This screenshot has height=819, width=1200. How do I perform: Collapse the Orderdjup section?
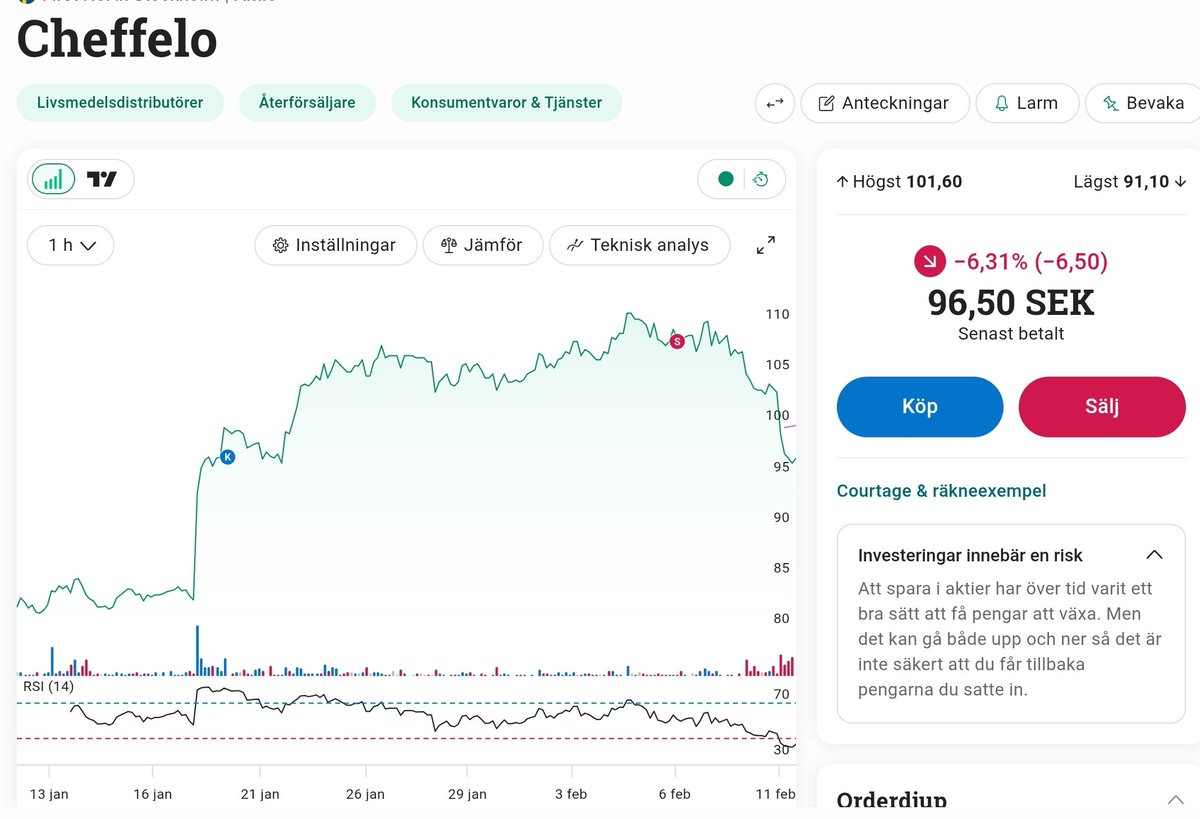point(1175,799)
